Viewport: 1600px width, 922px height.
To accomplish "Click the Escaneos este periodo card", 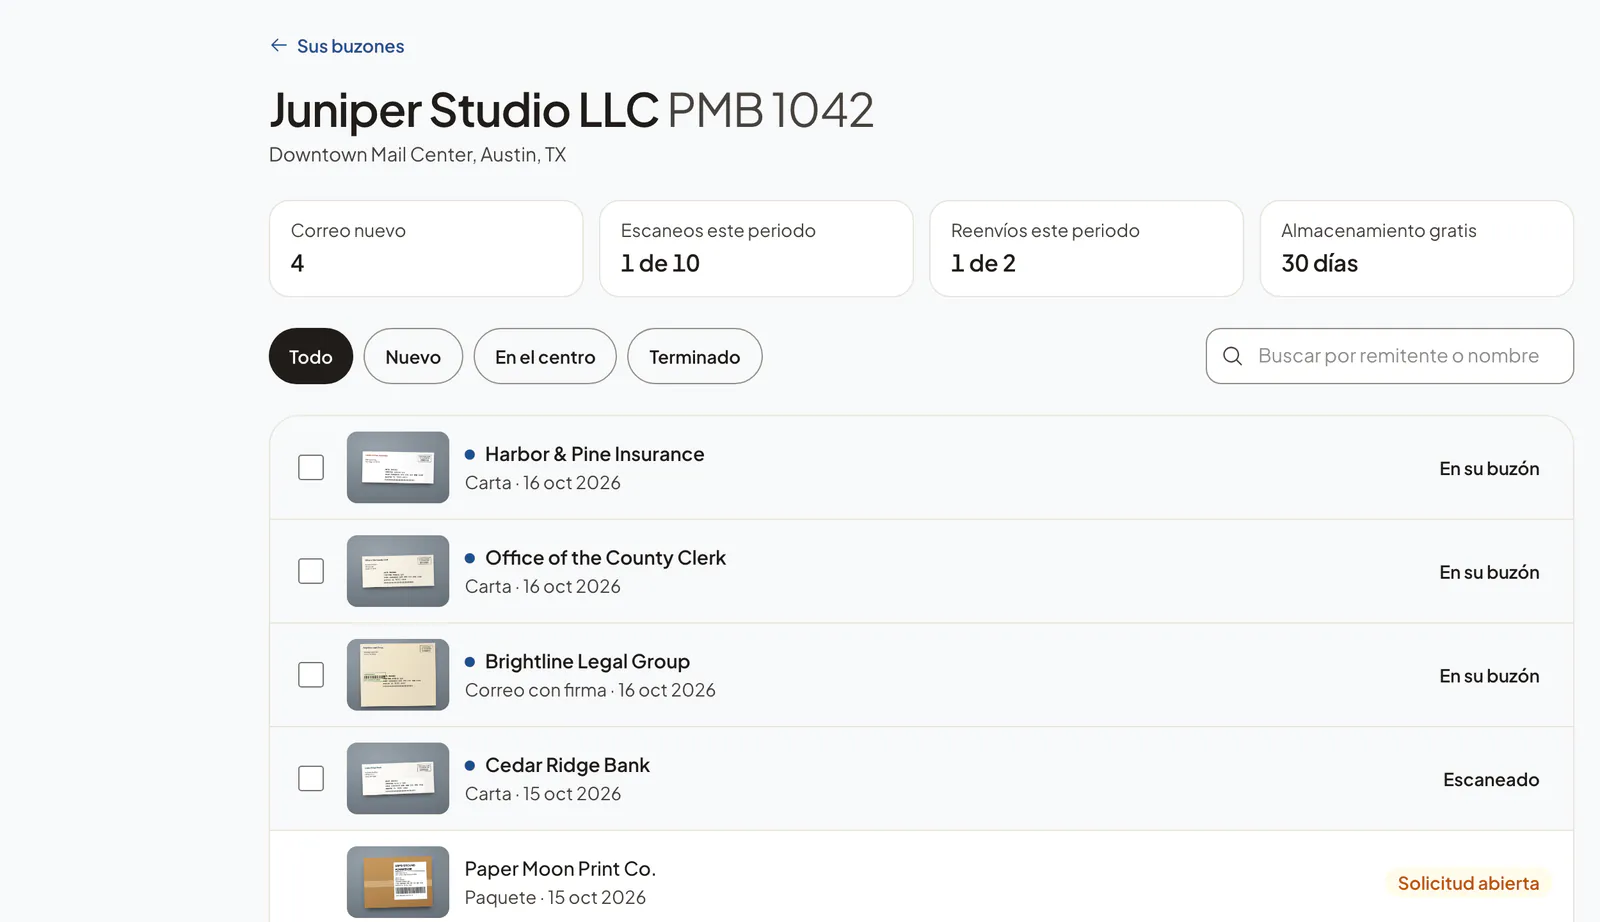I will (x=756, y=248).
